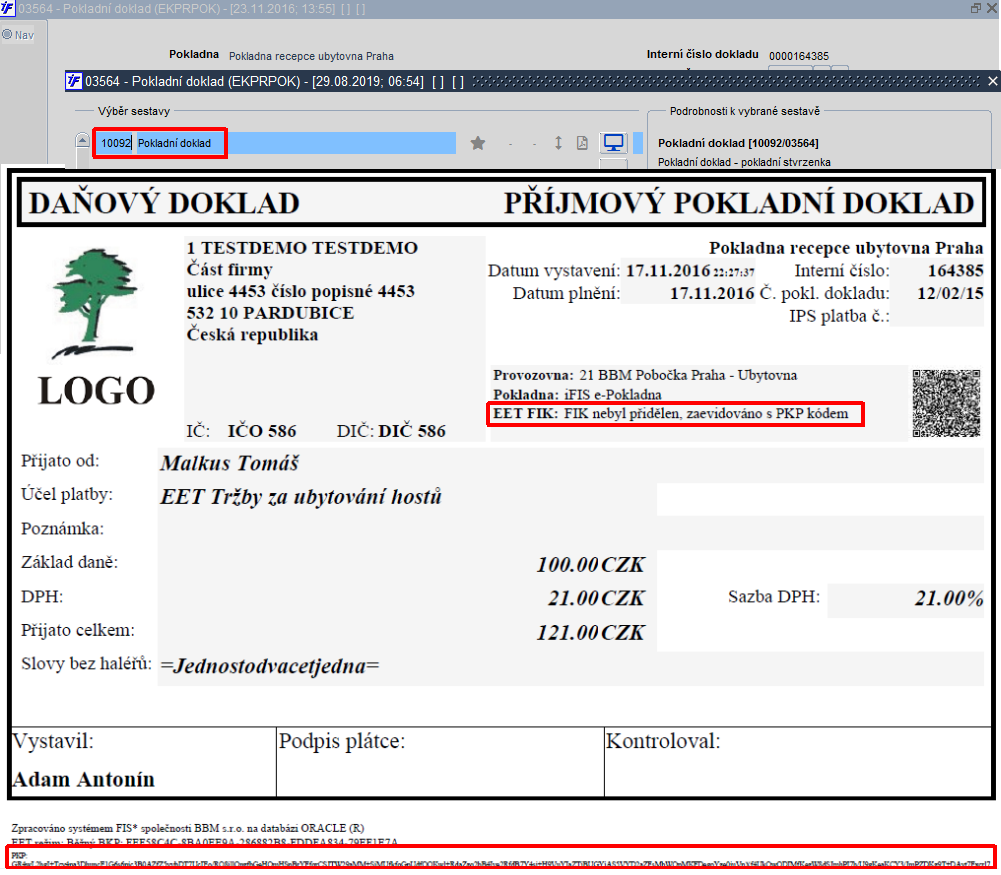Image resolution: width=1001 pixels, height=875 pixels.
Task: Click 'Provozovna: 21 BBM Pobočka Praha - Ubytovna'
Action: tap(645, 375)
